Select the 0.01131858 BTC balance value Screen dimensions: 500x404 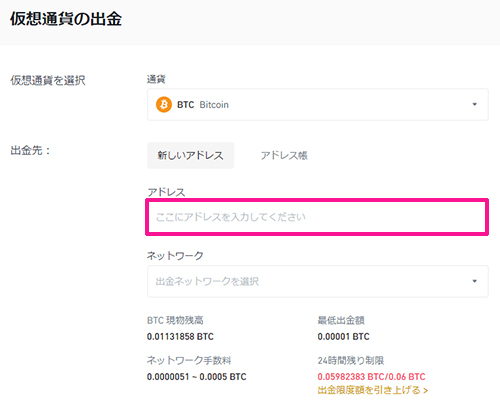click(x=180, y=337)
